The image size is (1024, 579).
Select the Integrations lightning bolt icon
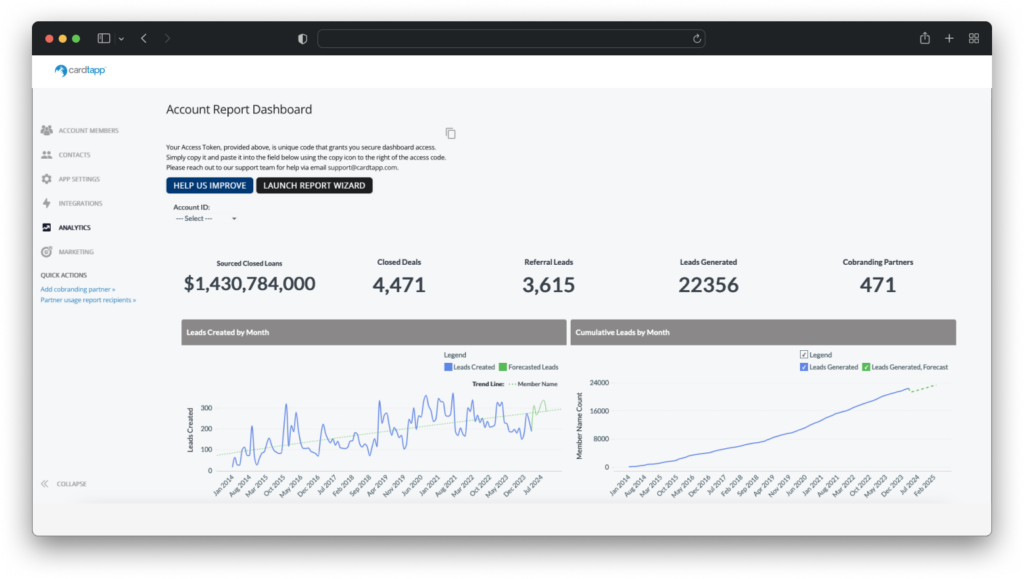coord(46,203)
